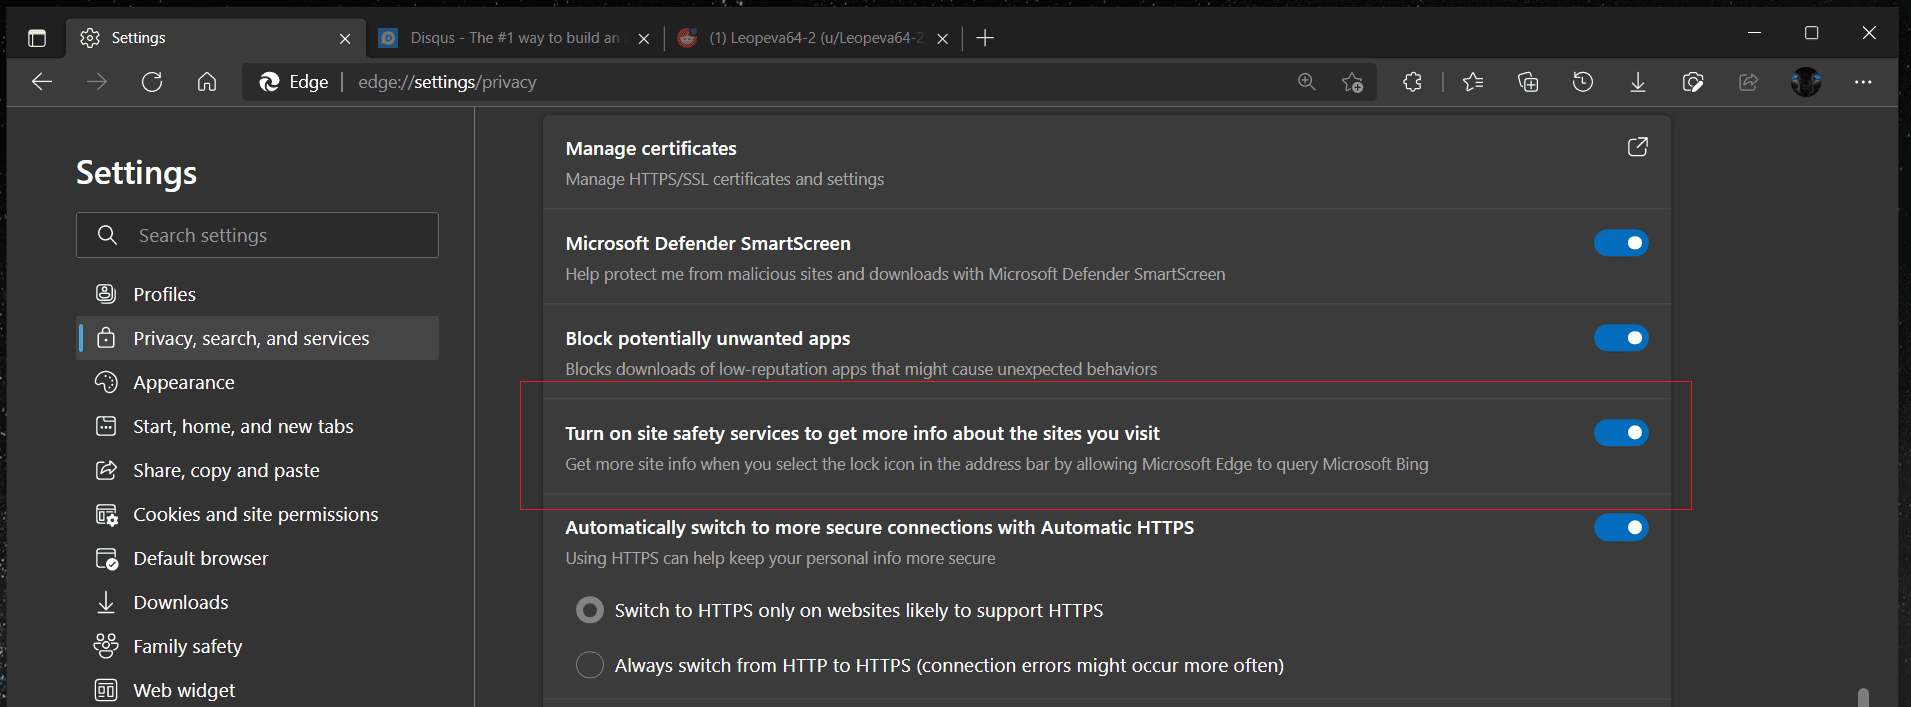This screenshot has height=707, width=1911.
Task: Click the Edge logo in the address bar
Action: tap(269, 82)
